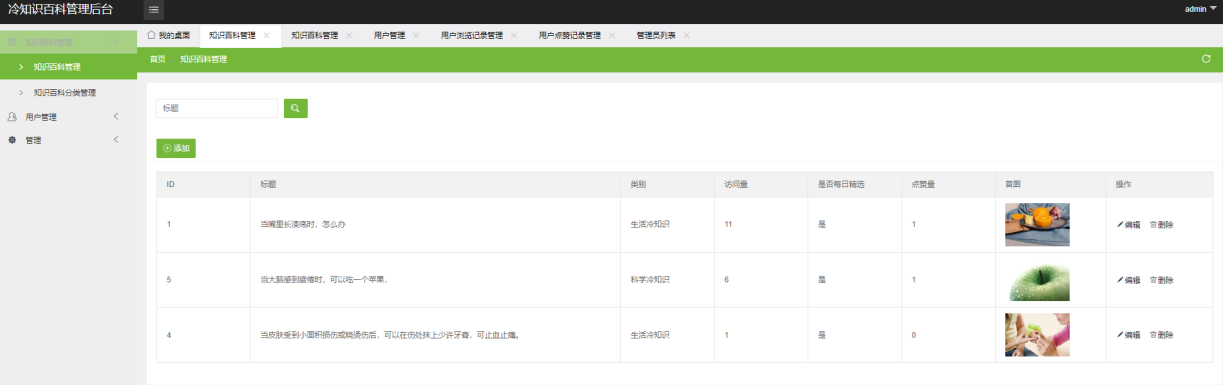Close the 用户点赞记录管理 tab

pos(612,36)
